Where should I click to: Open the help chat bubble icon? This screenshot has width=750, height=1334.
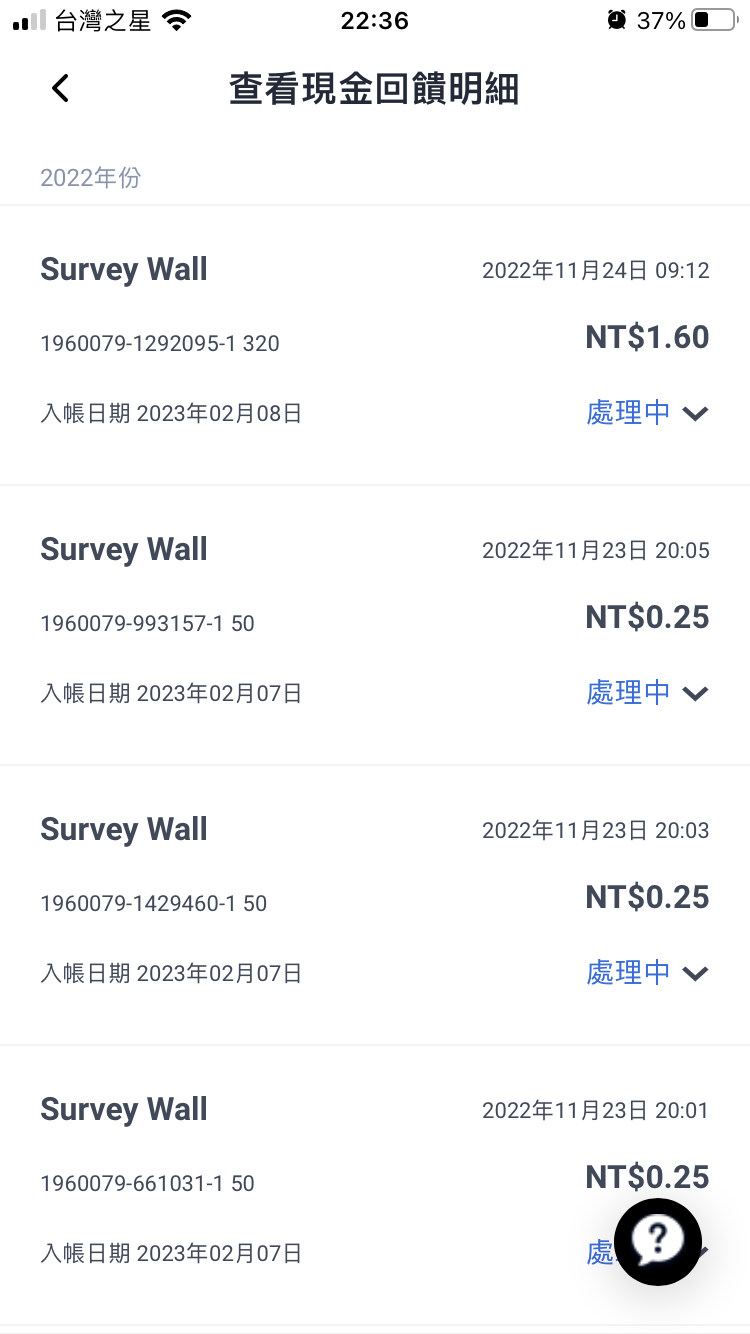click(x=657, y=1241)
